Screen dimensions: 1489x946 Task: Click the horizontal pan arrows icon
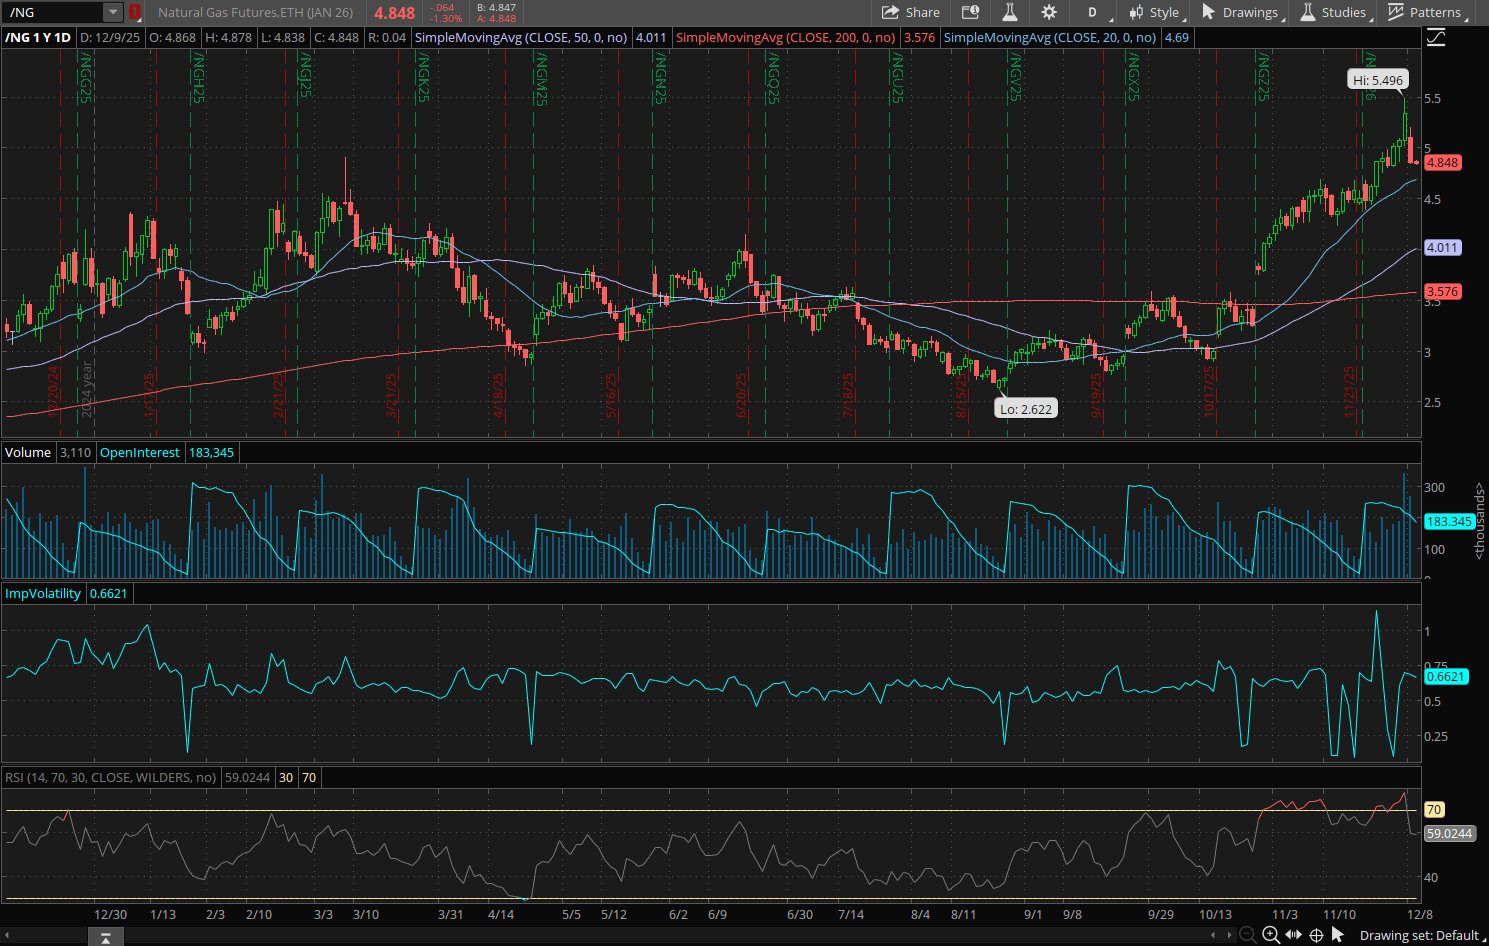[x=1292, y=935]
